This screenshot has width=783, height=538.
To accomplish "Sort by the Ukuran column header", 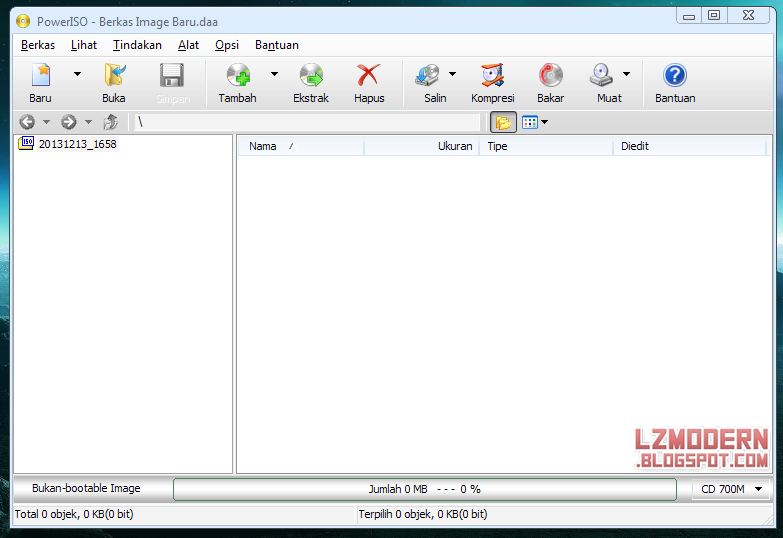I will pyautogui.click(x=421, y=146).
